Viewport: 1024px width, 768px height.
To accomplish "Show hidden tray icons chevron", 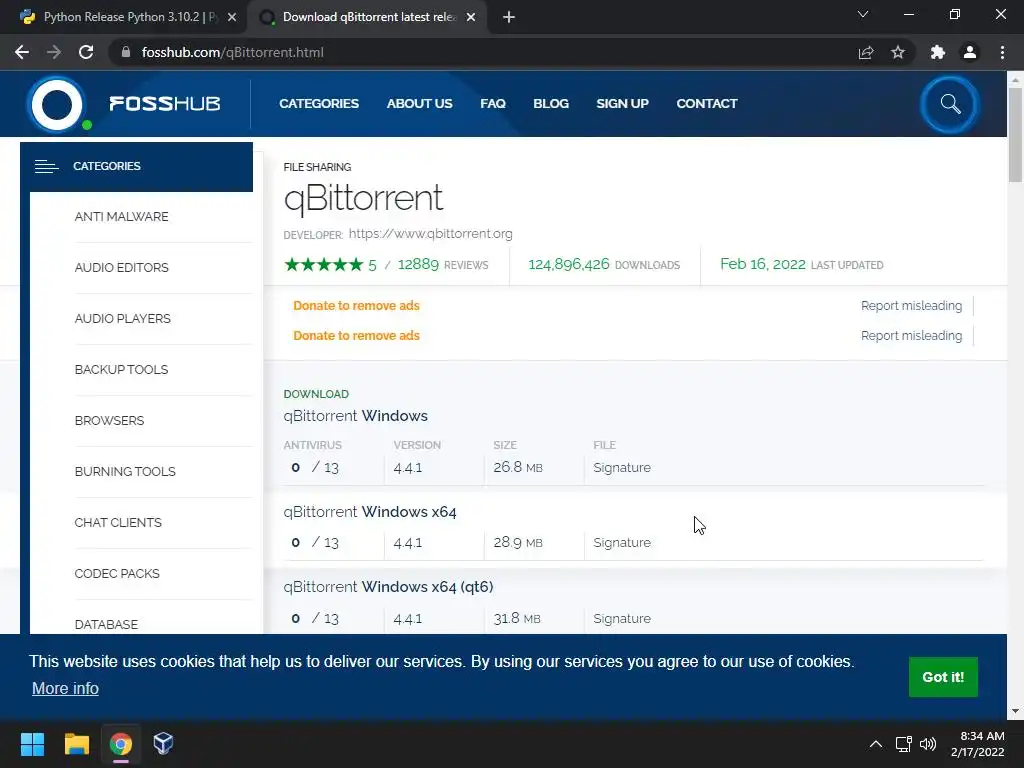I will pyautogui.click(x=876, y=744).
